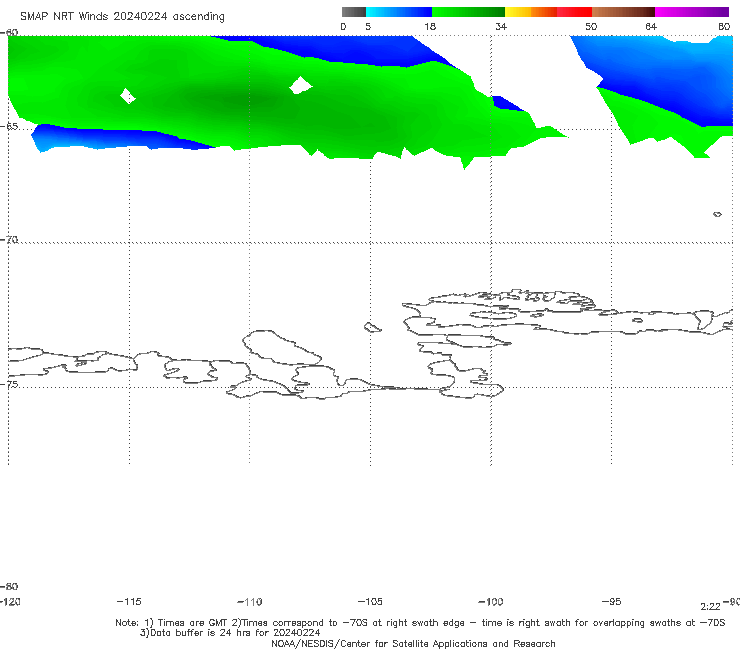
Task: Click the green 18-34 knot colorbar segment
Action: click(x=468, y=12)
